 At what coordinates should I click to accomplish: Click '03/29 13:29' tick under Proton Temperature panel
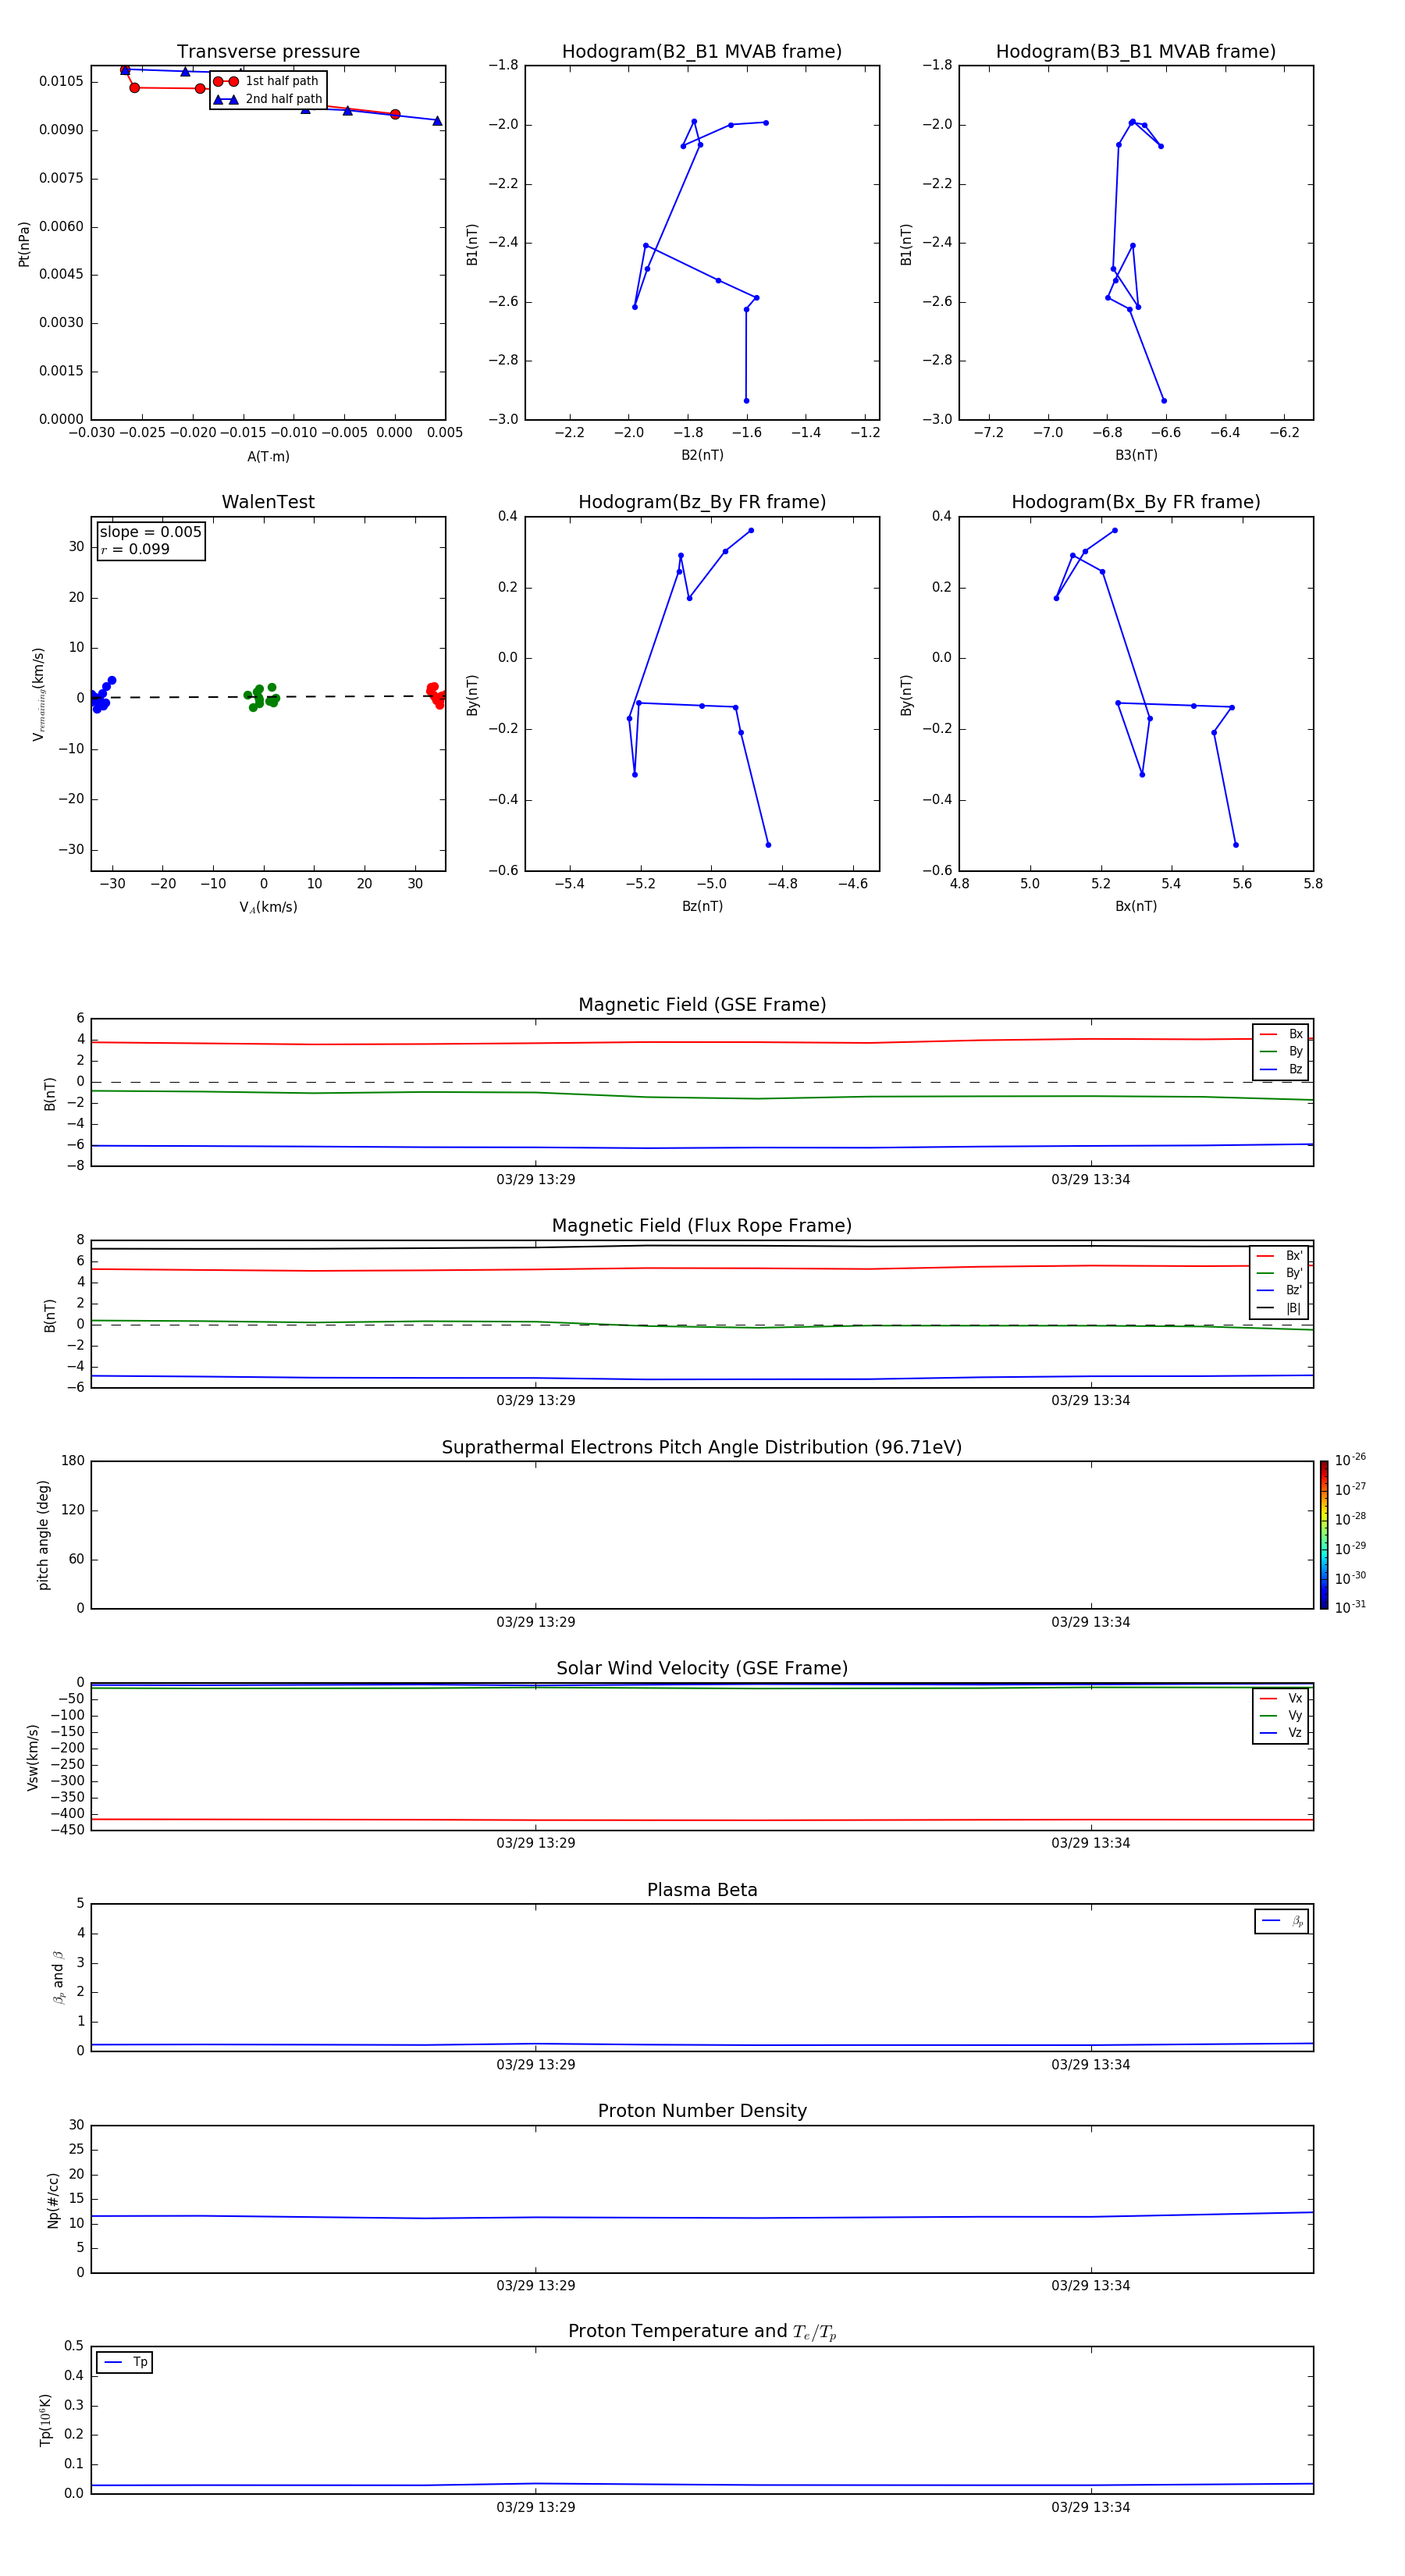point(536,2507)
